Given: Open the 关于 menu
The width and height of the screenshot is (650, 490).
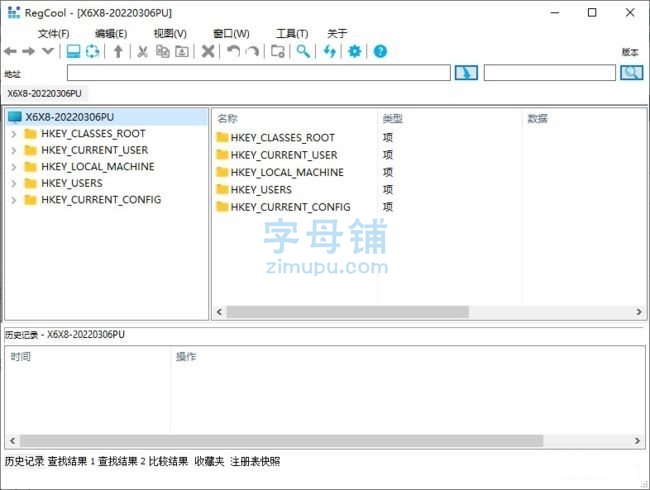Looking at the screenshot, I should 337,34.
